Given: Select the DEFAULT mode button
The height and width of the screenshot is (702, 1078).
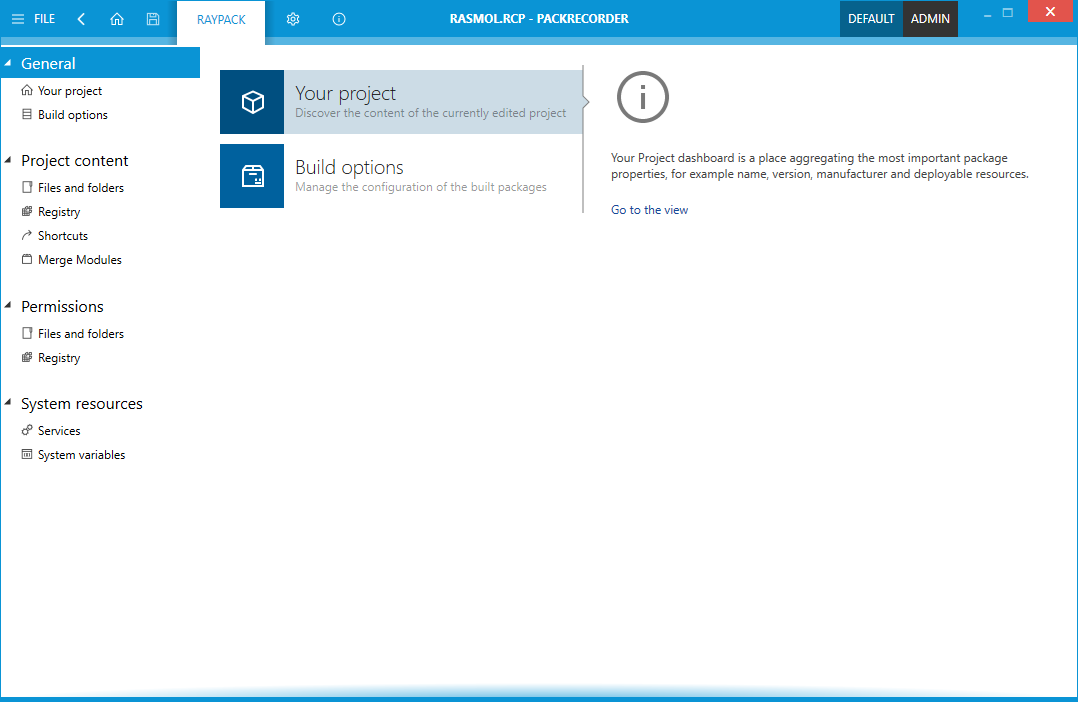Looking at the screenshot, I should click(x=871, y=19).
